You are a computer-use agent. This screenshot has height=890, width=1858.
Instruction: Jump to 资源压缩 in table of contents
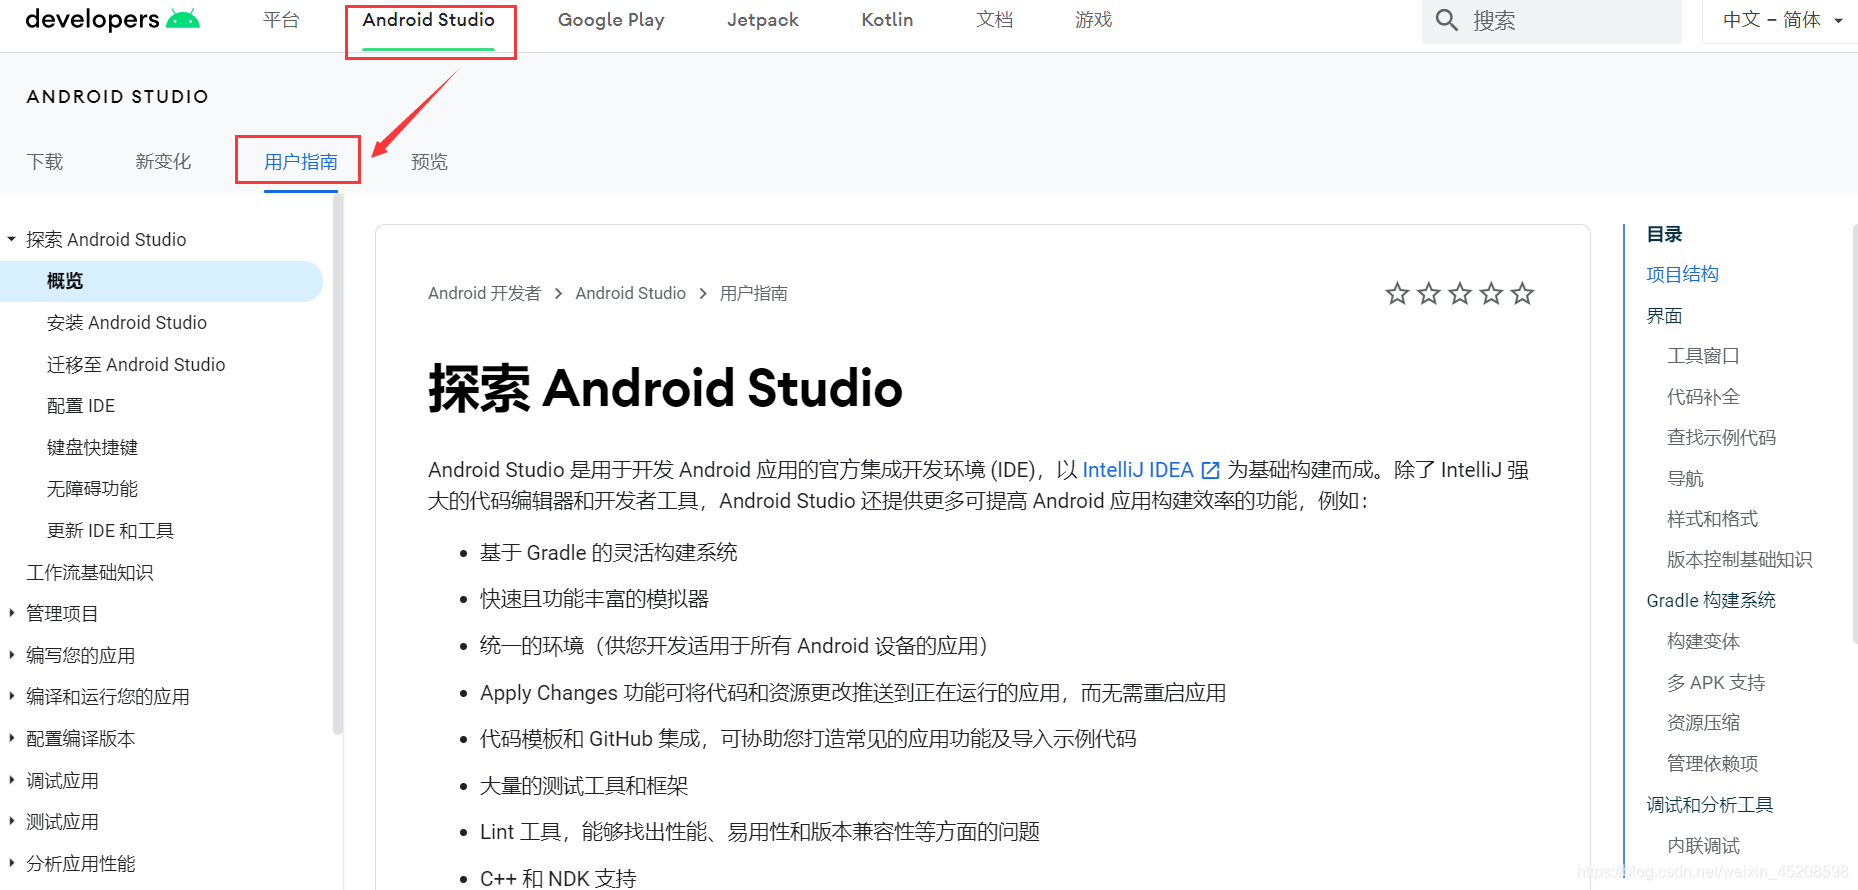pos(1703,722)
